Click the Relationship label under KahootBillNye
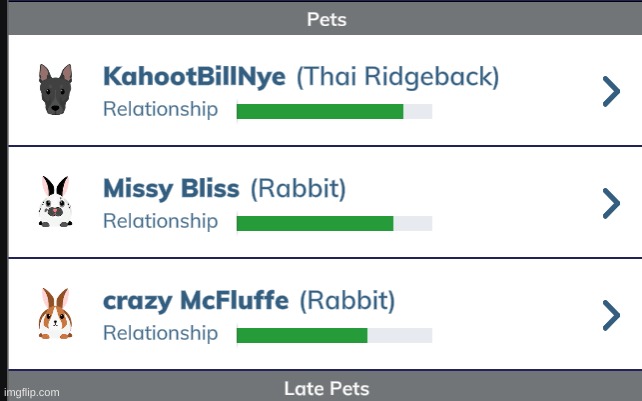 click(x=160, y=110)
